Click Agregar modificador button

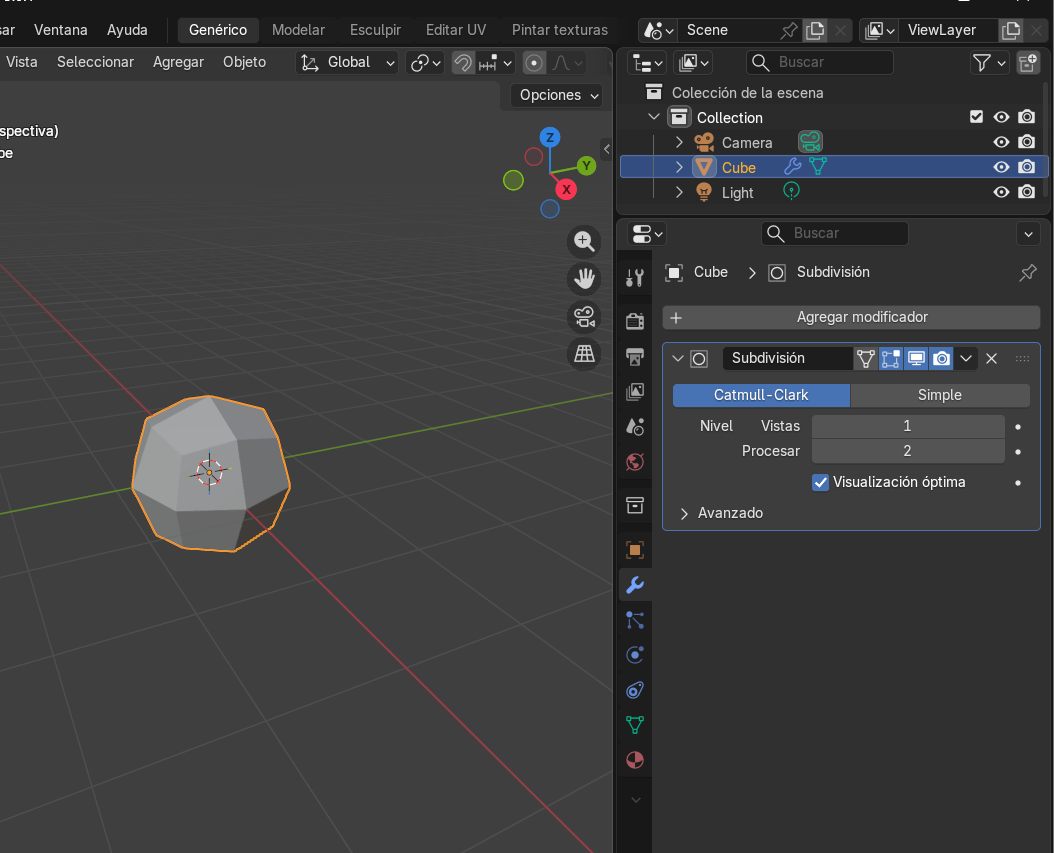851,317
